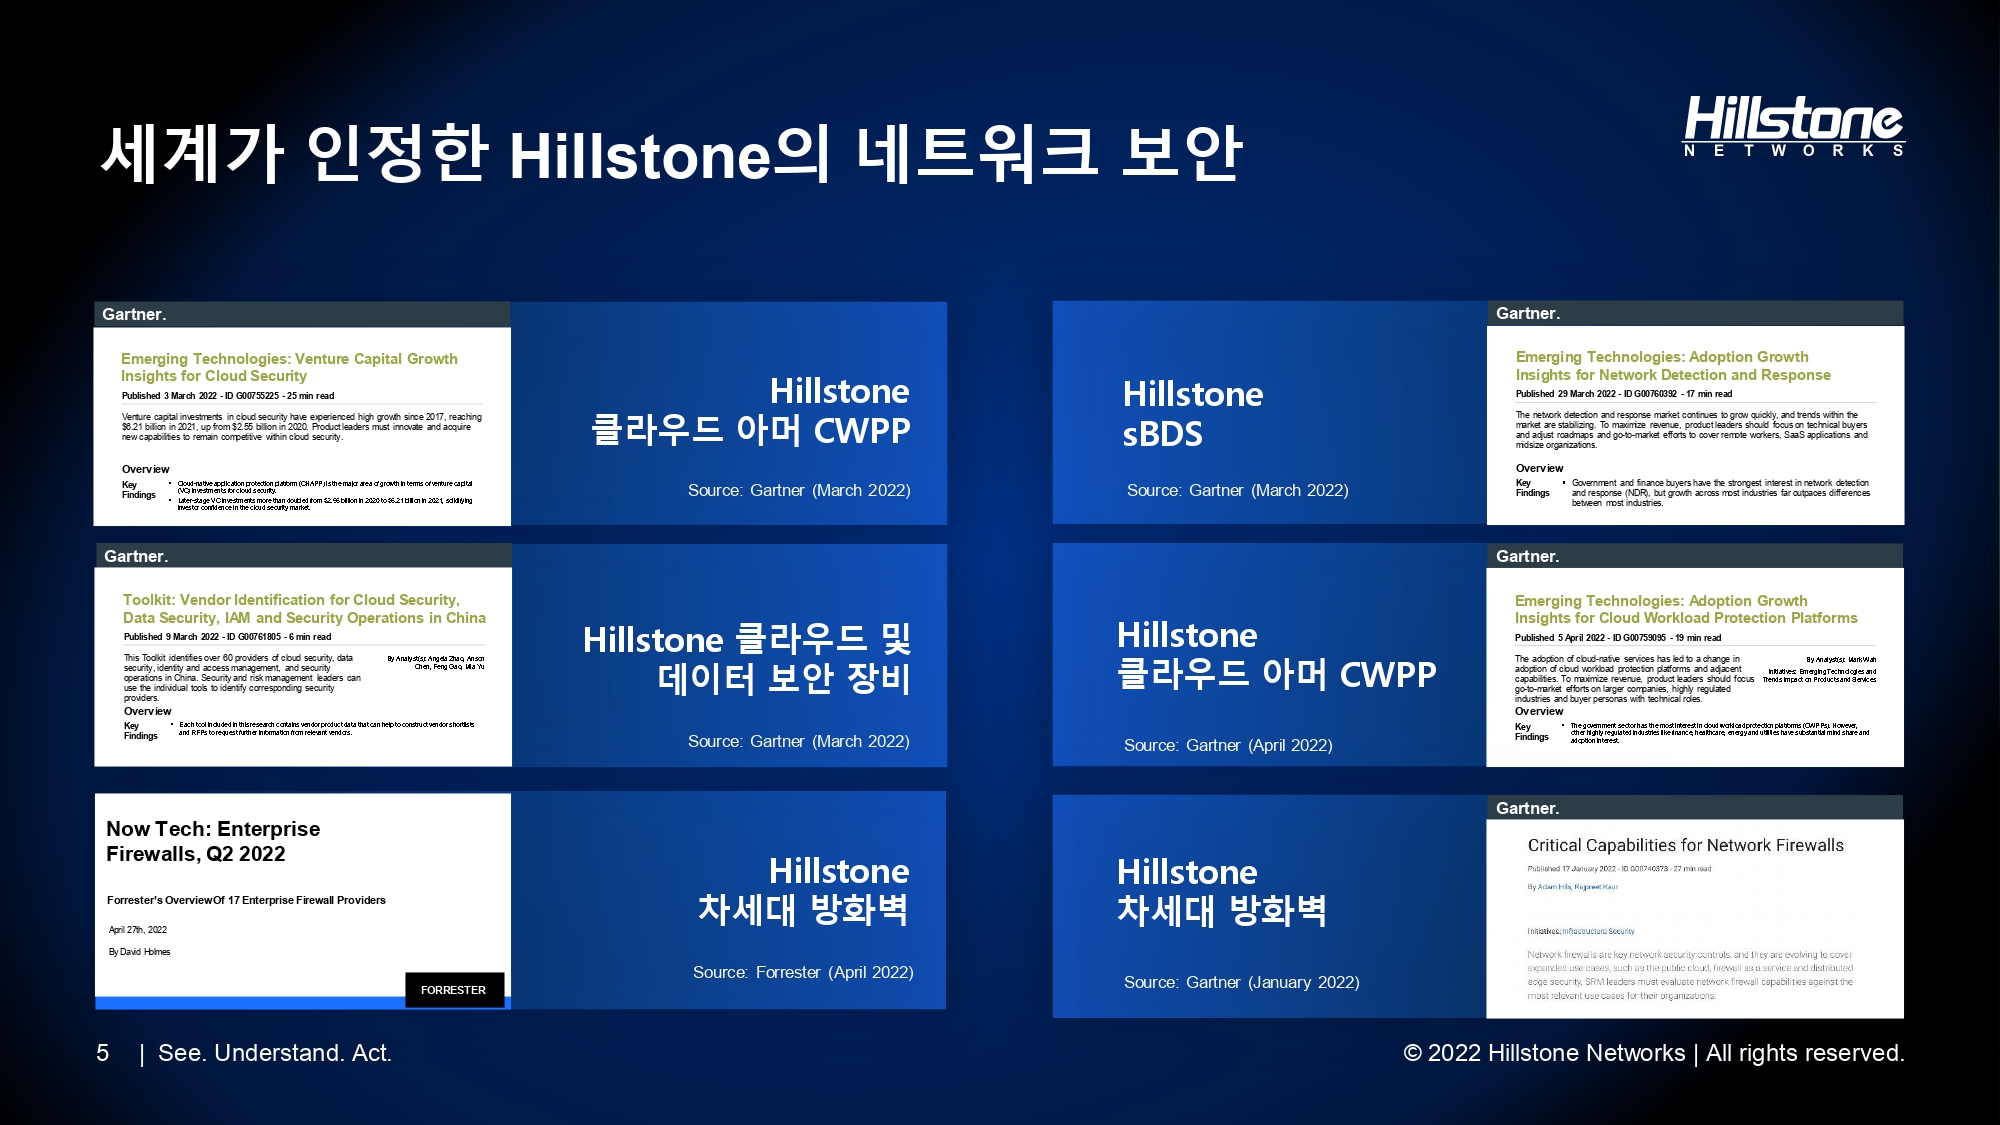Click the FORRESTER black badge
The width and height of the screenshot is (2000, 1125).
click(454, 990)
